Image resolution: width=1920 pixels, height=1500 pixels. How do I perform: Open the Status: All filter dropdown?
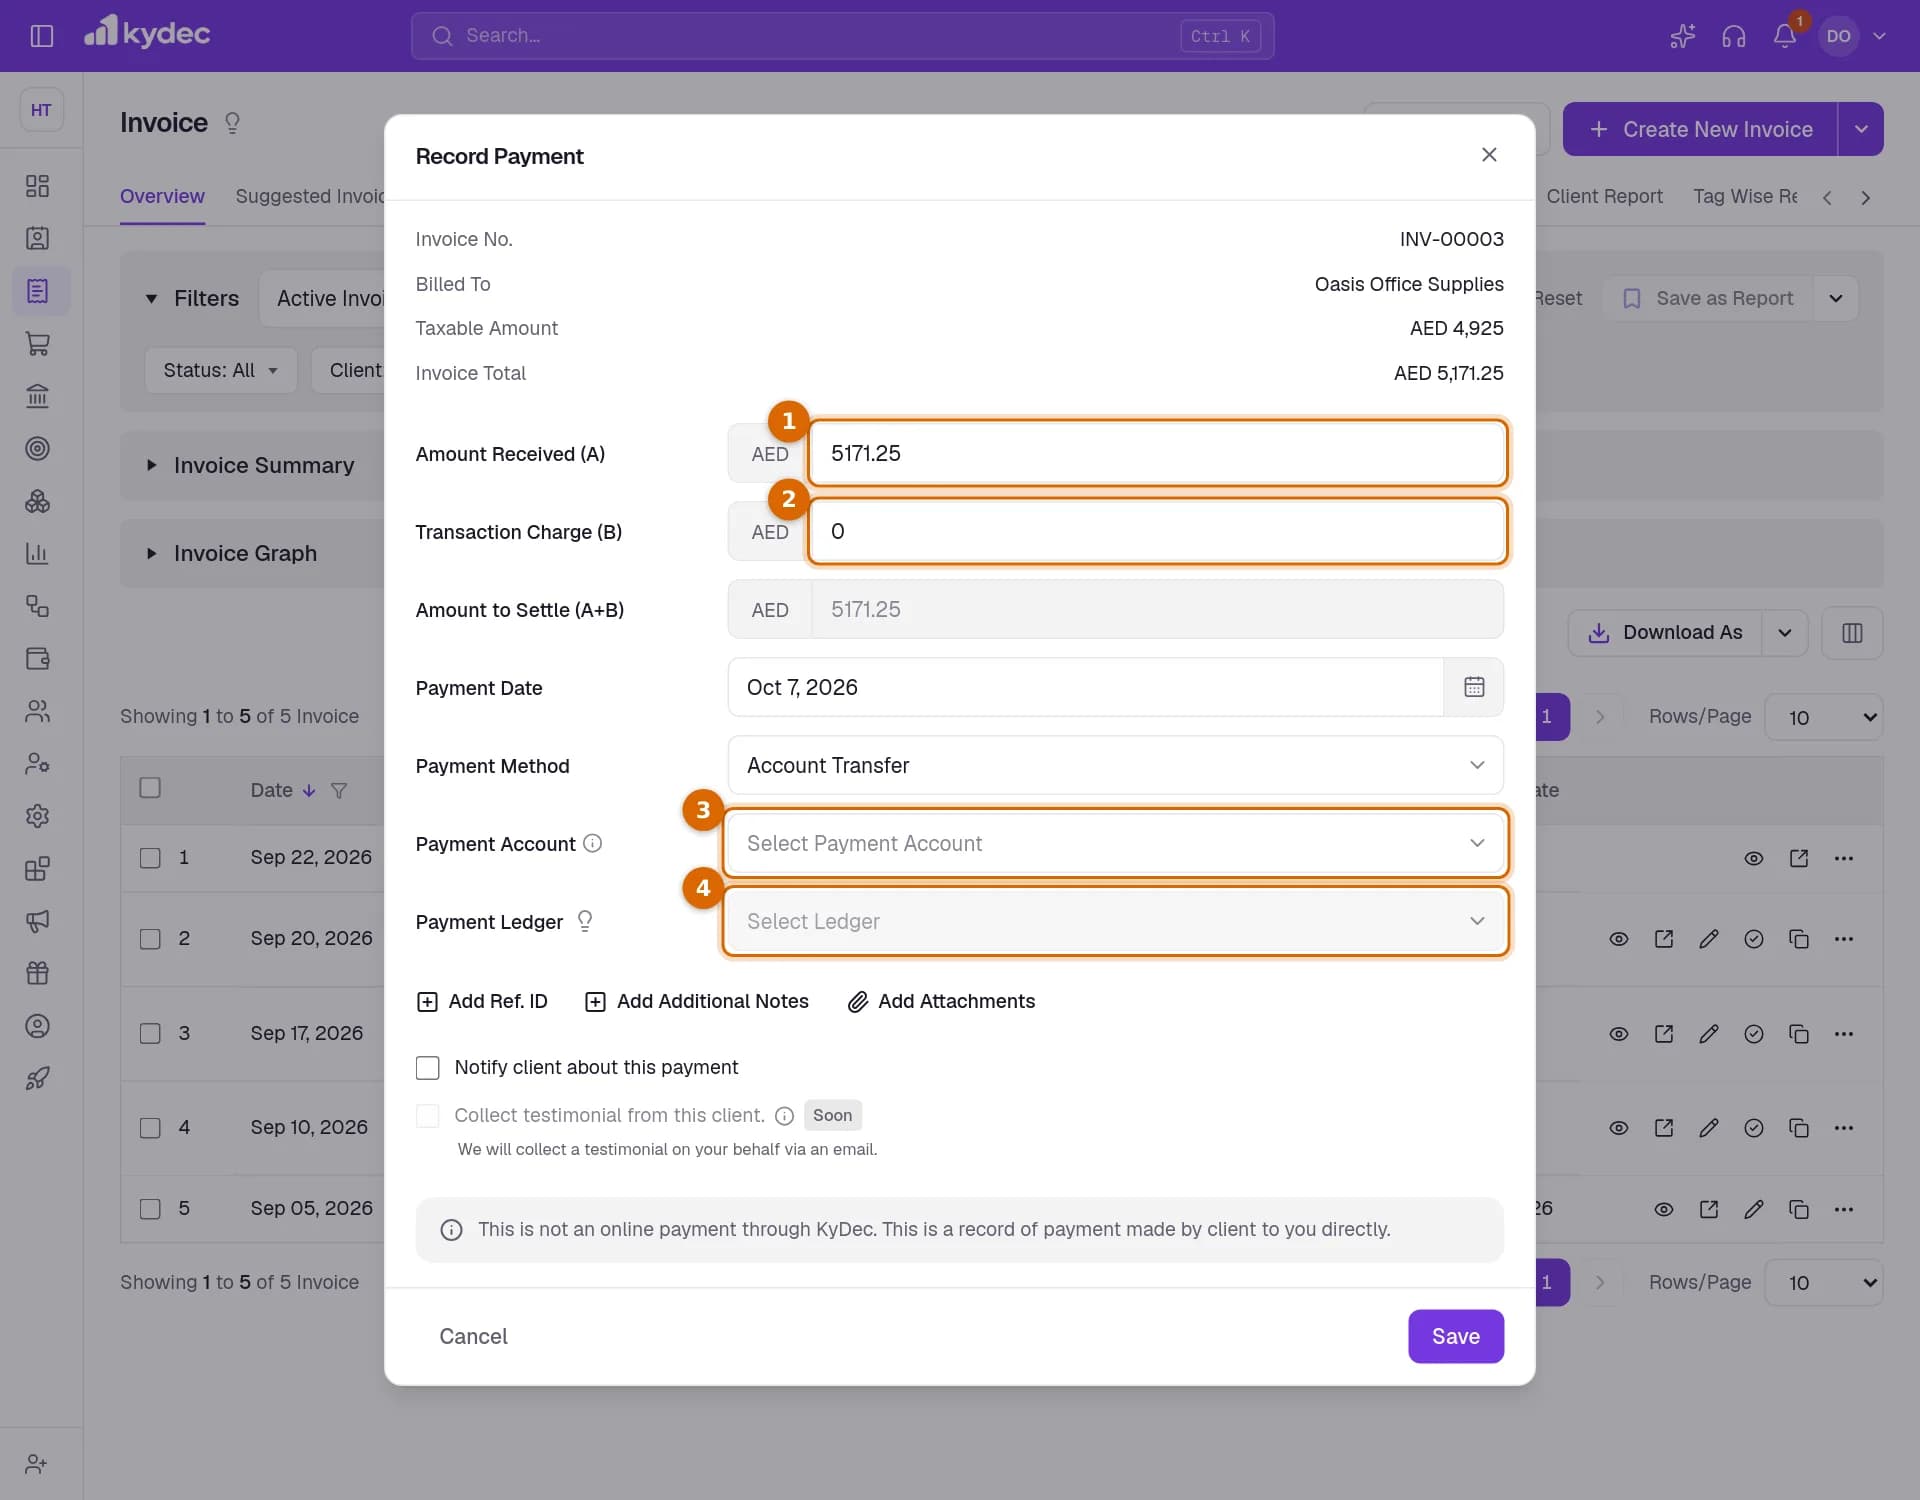220,370
